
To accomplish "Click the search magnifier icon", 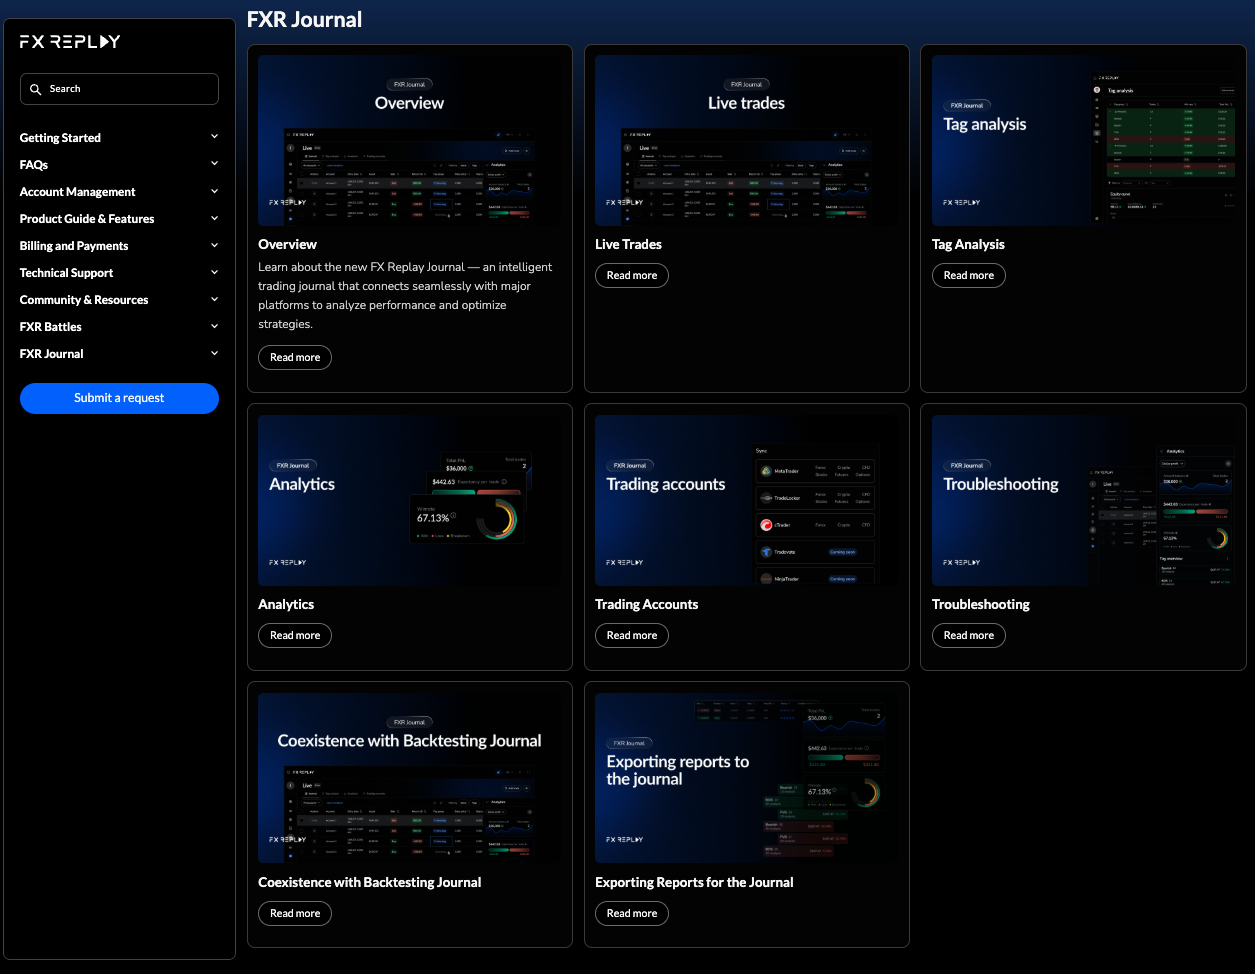I will pos(36,89).
